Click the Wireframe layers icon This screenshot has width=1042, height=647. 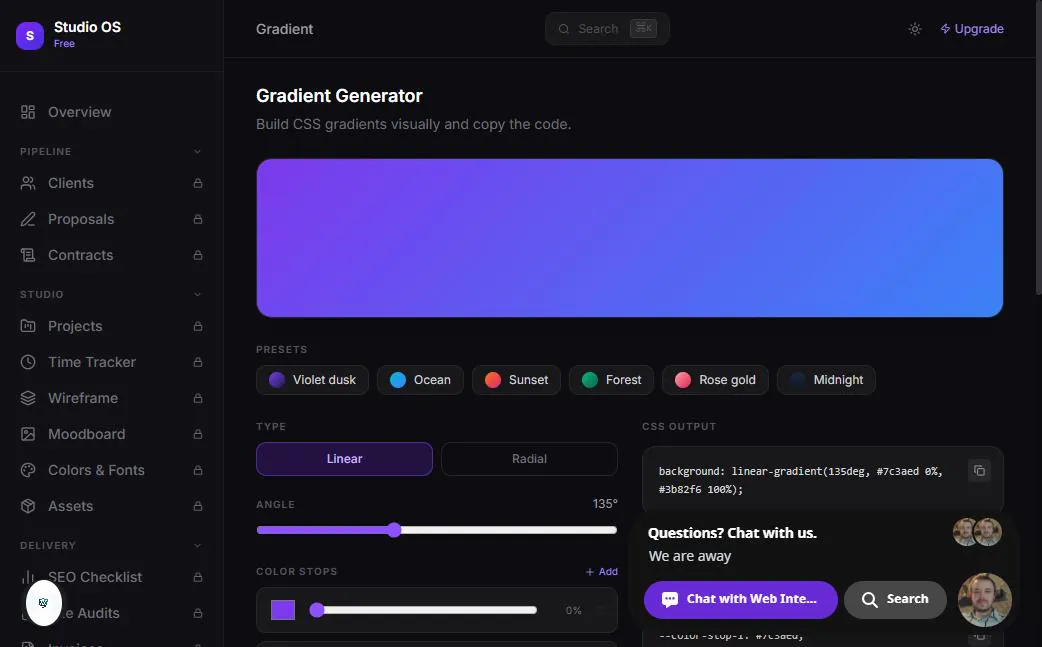coord(28,398)
